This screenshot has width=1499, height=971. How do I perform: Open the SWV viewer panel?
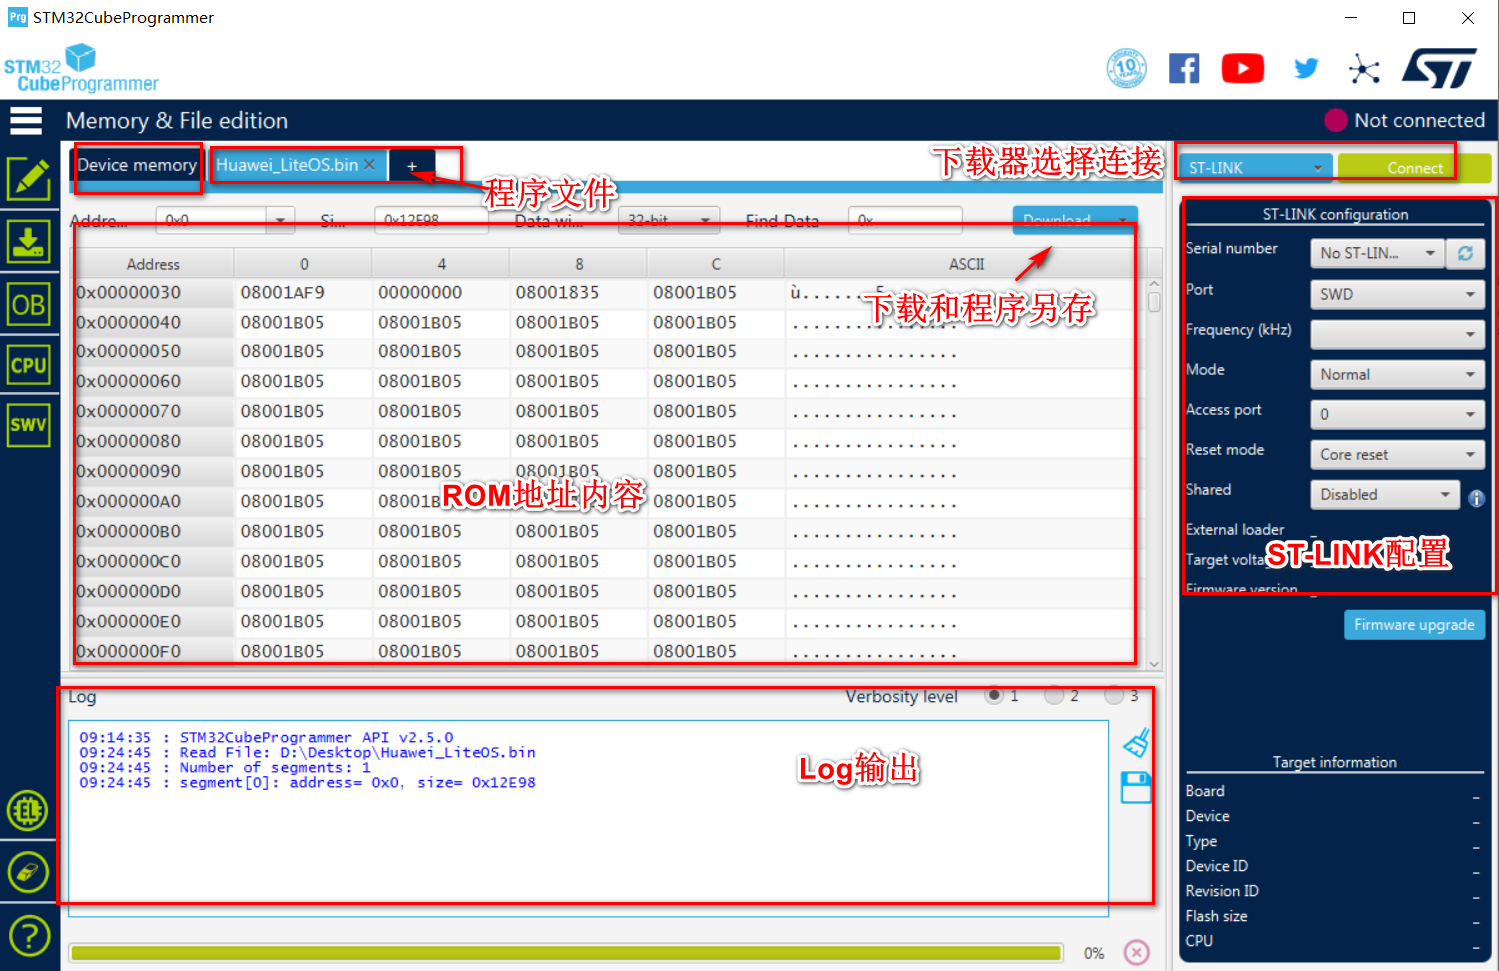click(x=29, y=425)
